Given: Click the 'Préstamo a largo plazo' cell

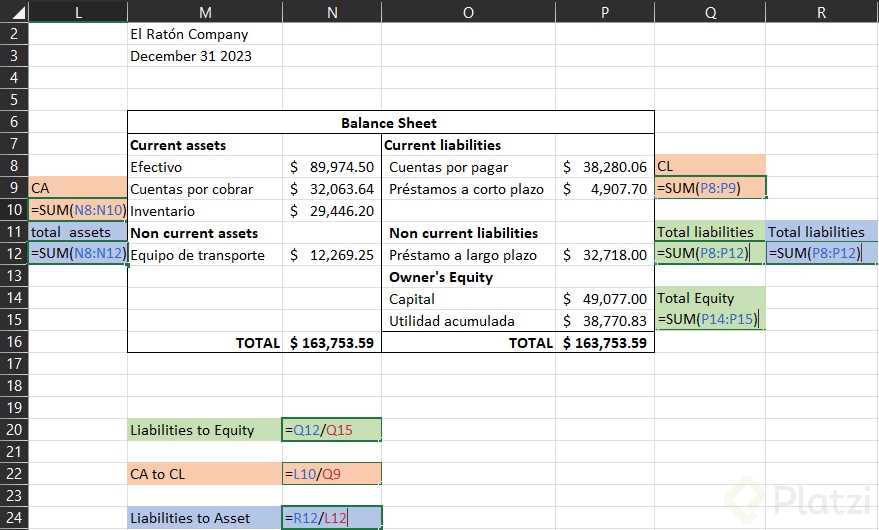Looking at the screenshot, I should [468, 255].
